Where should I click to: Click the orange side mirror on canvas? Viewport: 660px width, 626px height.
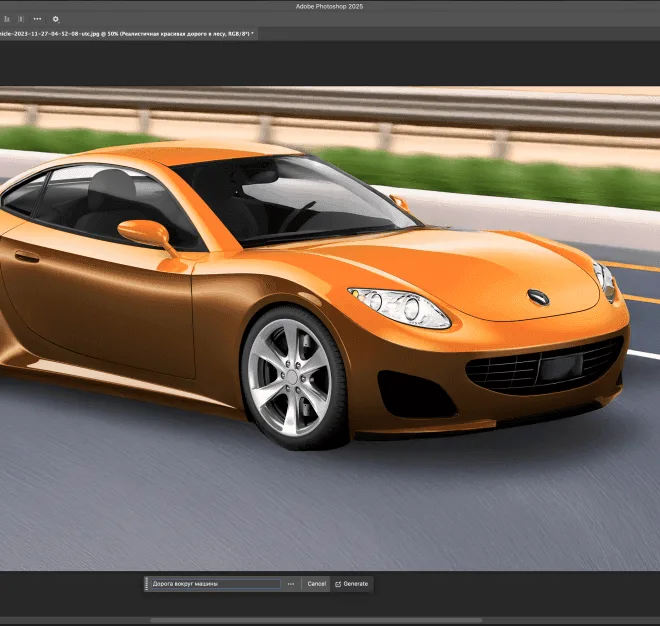coord(145,233)
